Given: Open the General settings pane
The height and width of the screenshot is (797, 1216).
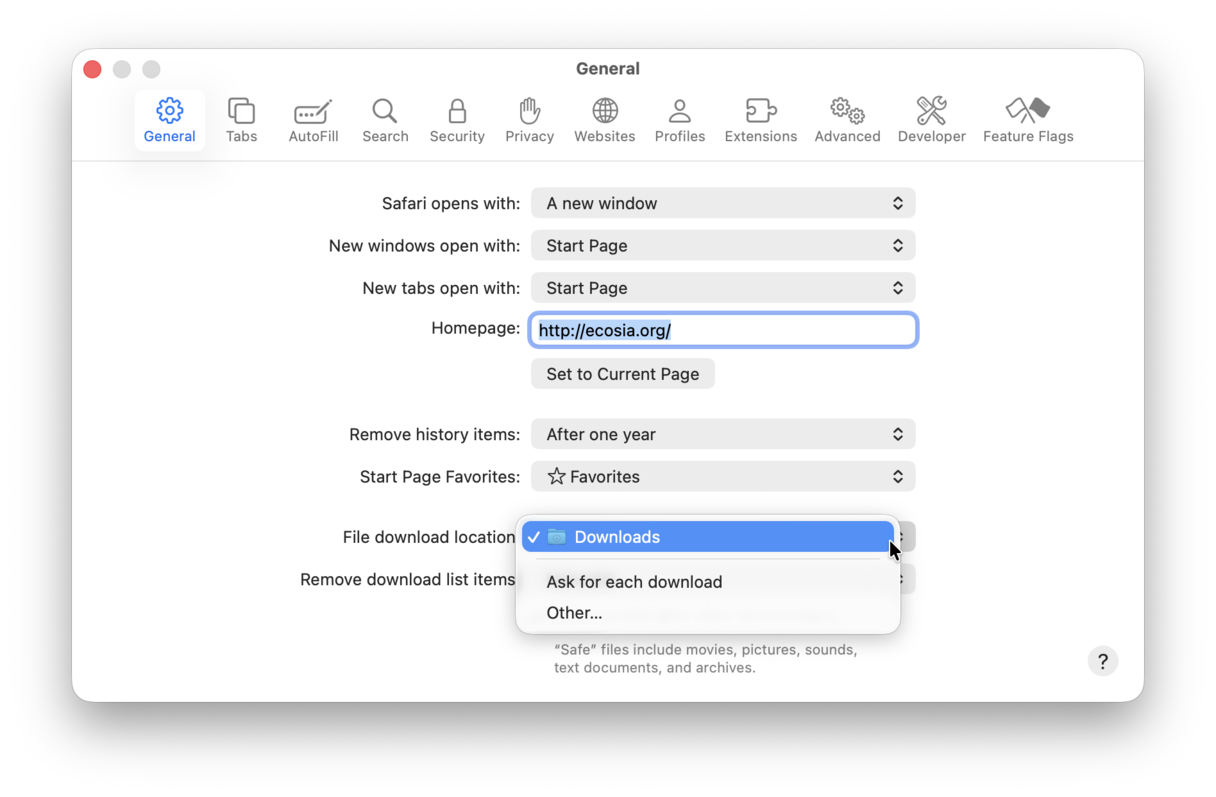Looking at the screenshot, I should click(170, 120).
